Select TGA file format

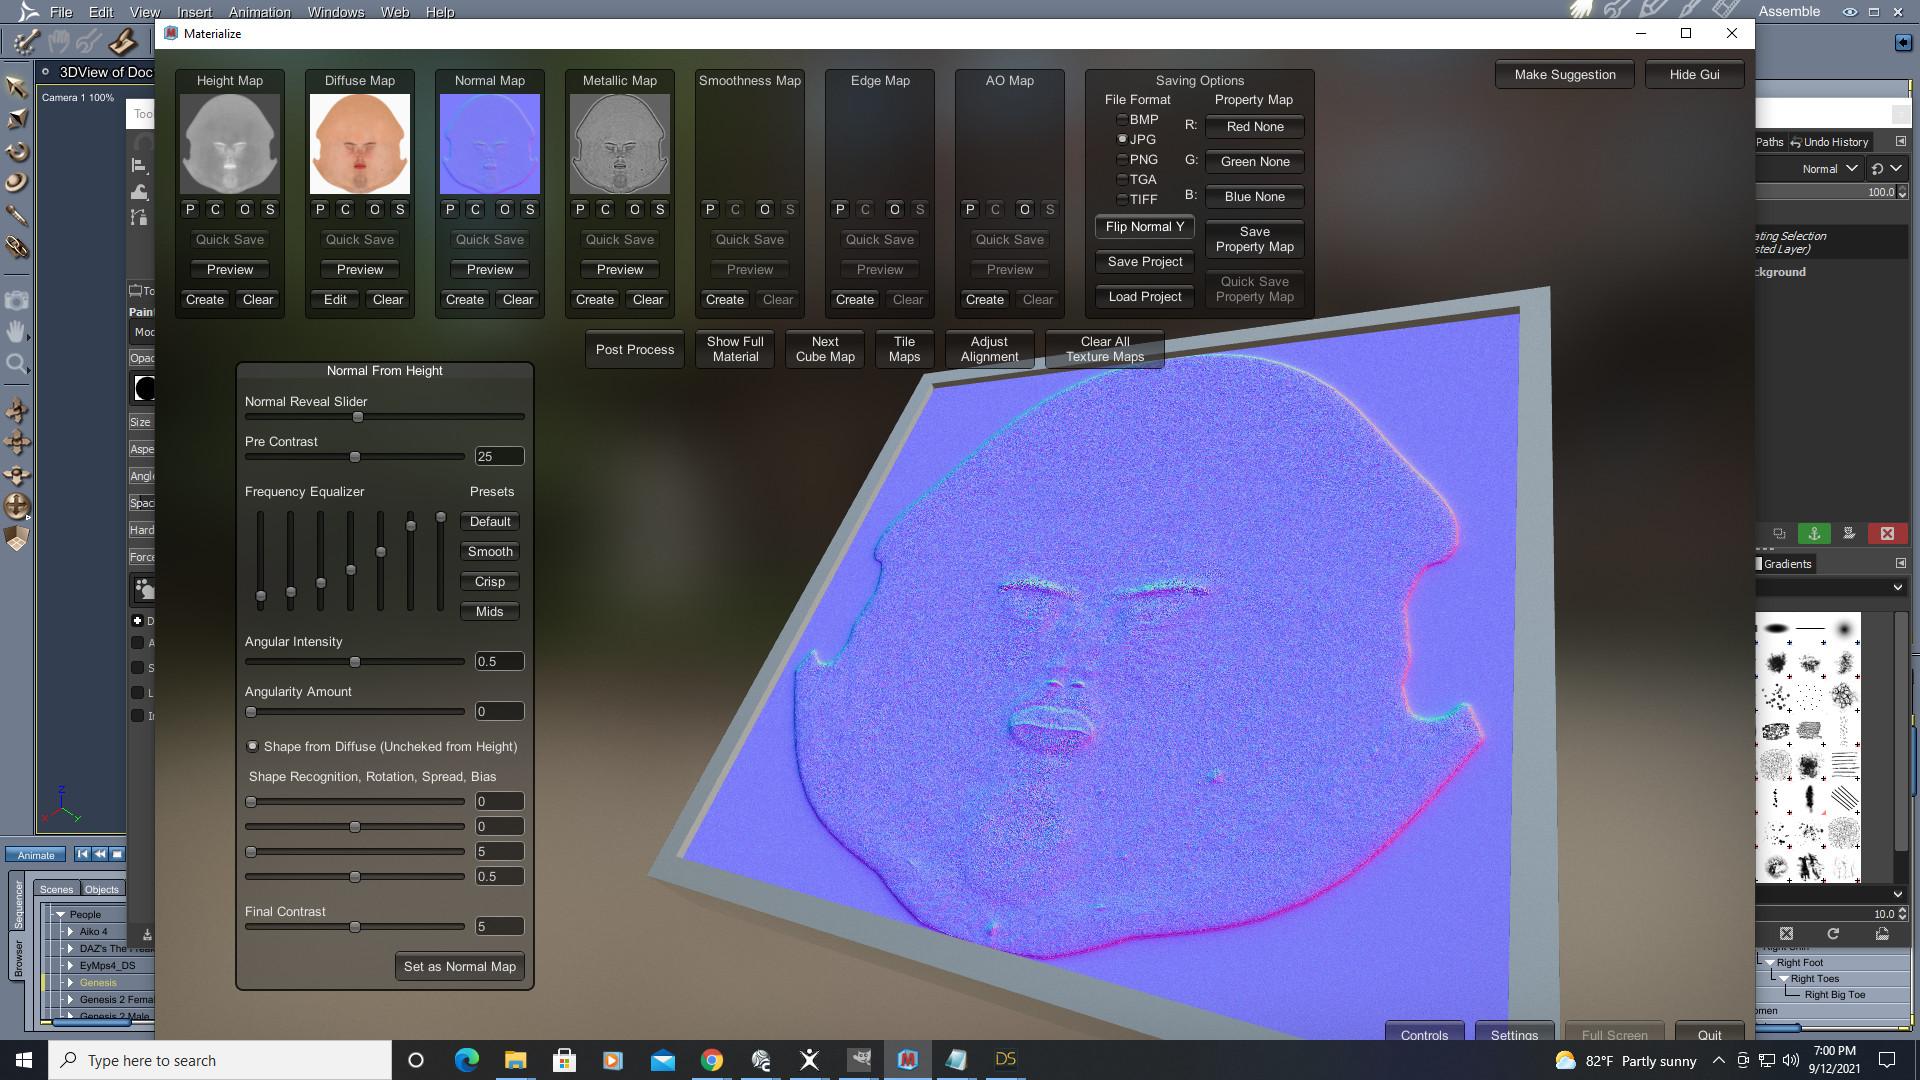coord(1123,179)
